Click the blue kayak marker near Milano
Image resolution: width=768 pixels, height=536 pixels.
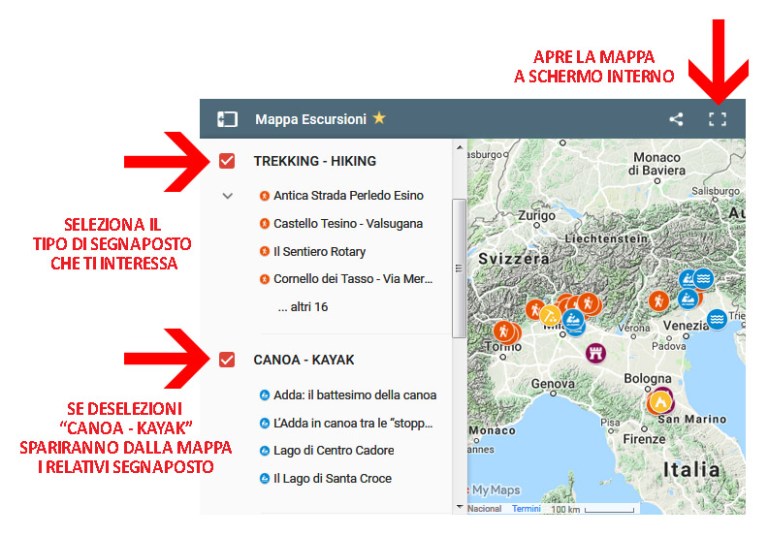(573, 320)
